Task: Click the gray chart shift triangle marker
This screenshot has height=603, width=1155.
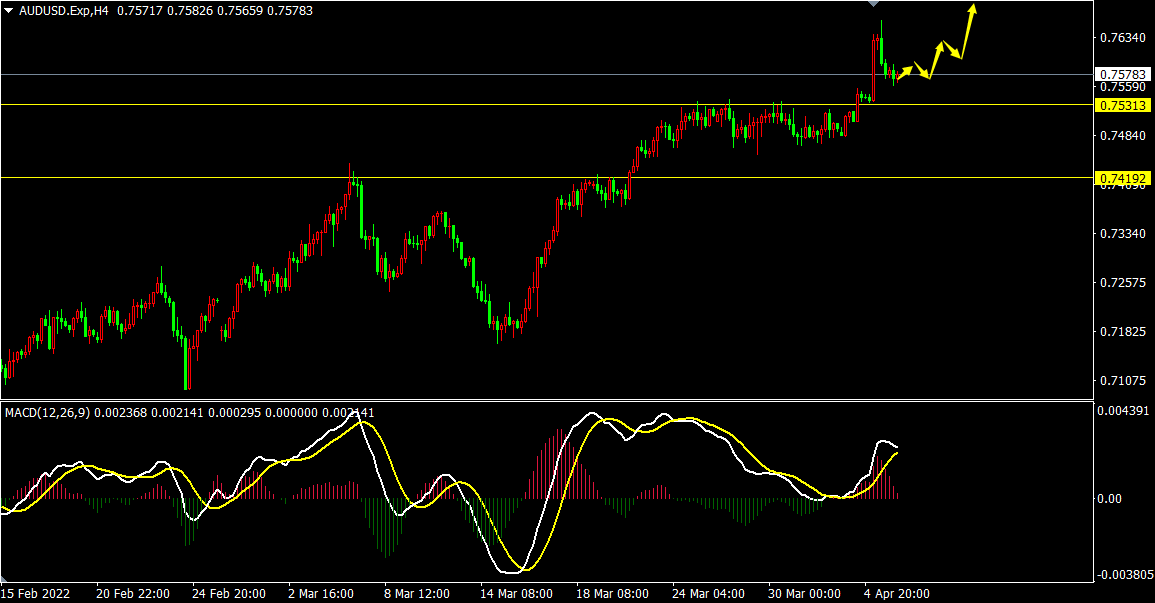Action: coord(873,5)
